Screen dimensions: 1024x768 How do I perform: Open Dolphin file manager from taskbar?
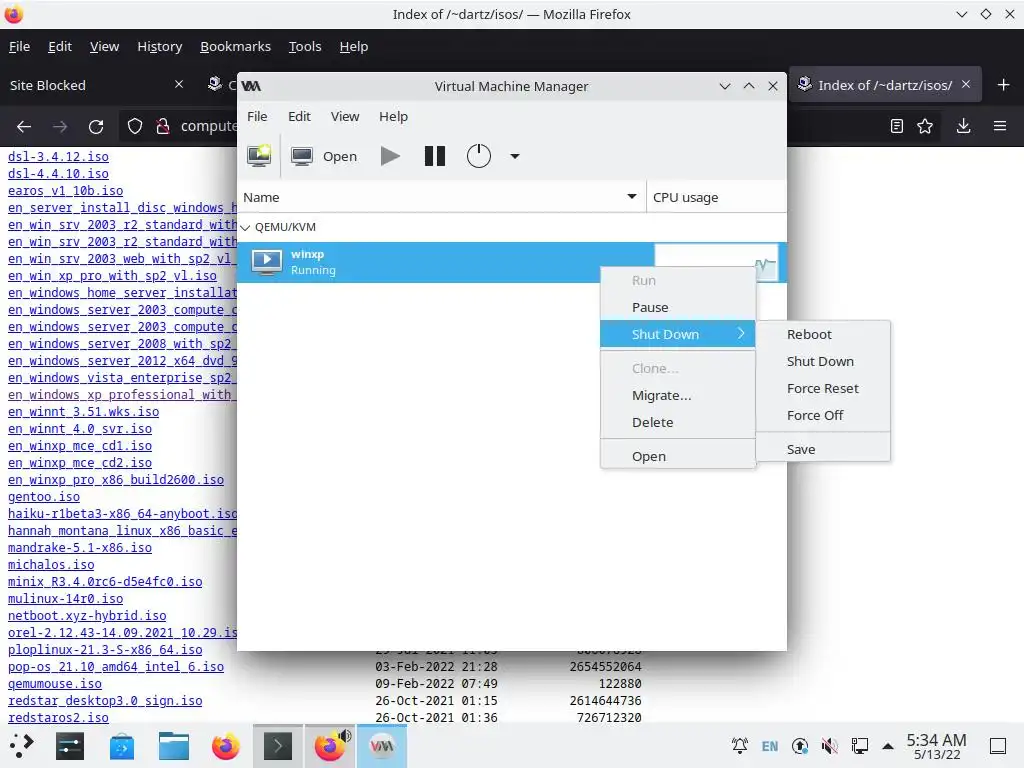pos(174,745)
